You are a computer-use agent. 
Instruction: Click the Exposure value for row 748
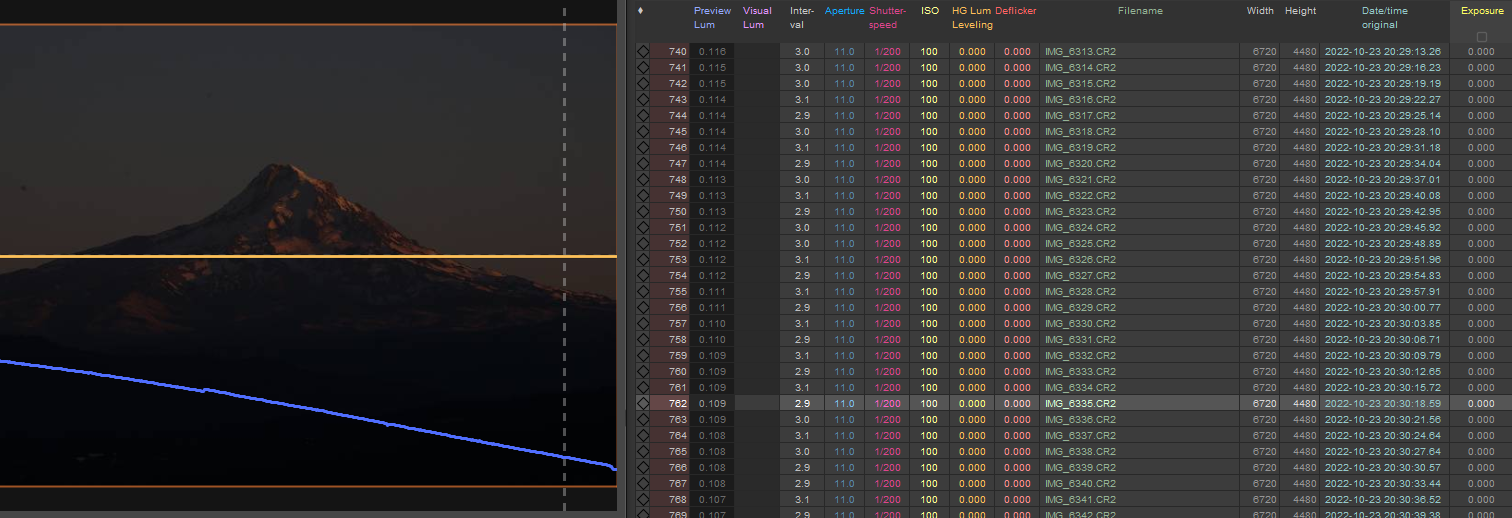1480,180
